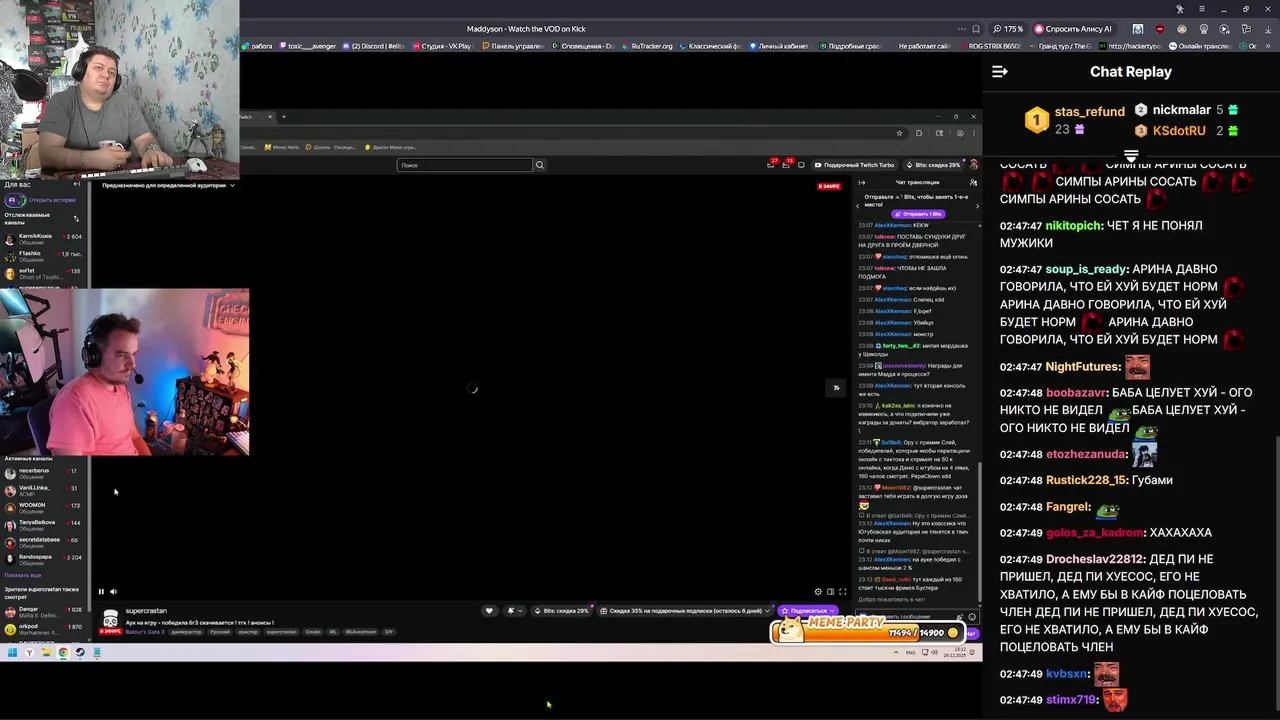Open Личный кабинет bookmark

(779, 46)
